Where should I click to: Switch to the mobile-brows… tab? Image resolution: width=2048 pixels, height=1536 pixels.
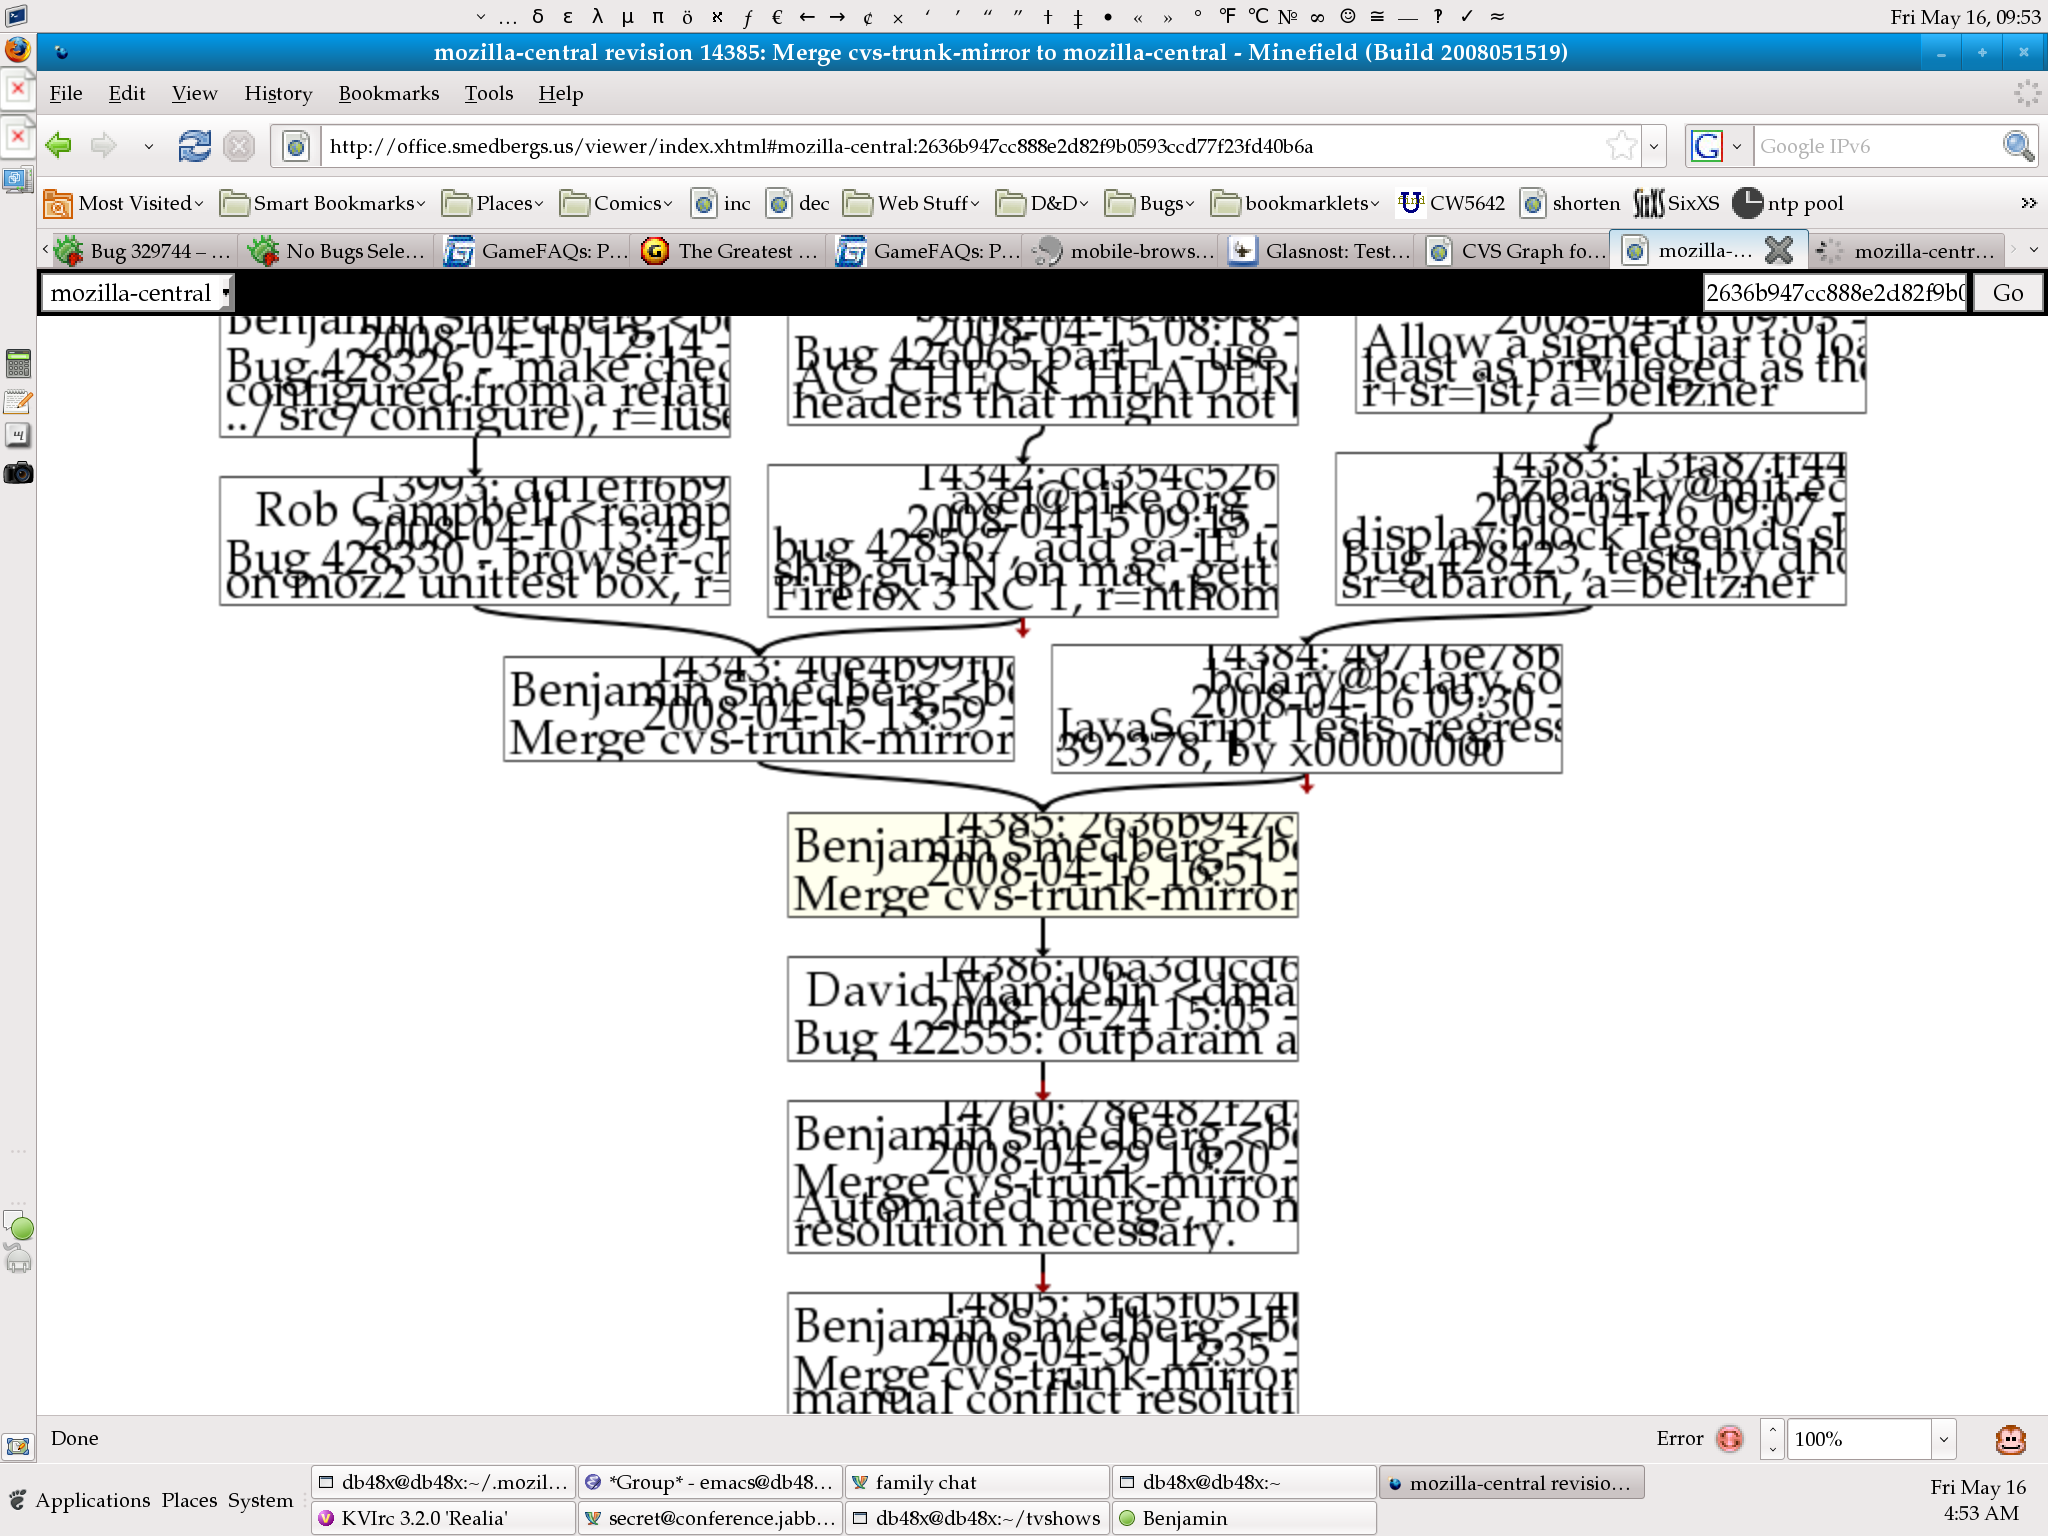1122,251
